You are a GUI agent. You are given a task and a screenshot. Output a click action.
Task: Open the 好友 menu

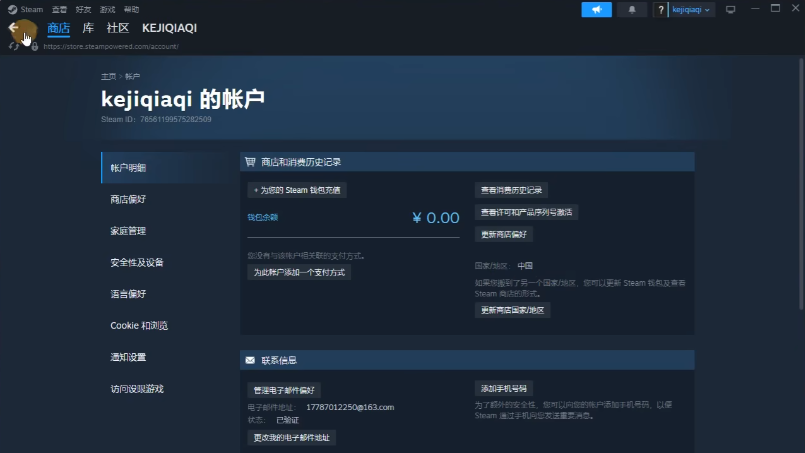pos(83,9)
